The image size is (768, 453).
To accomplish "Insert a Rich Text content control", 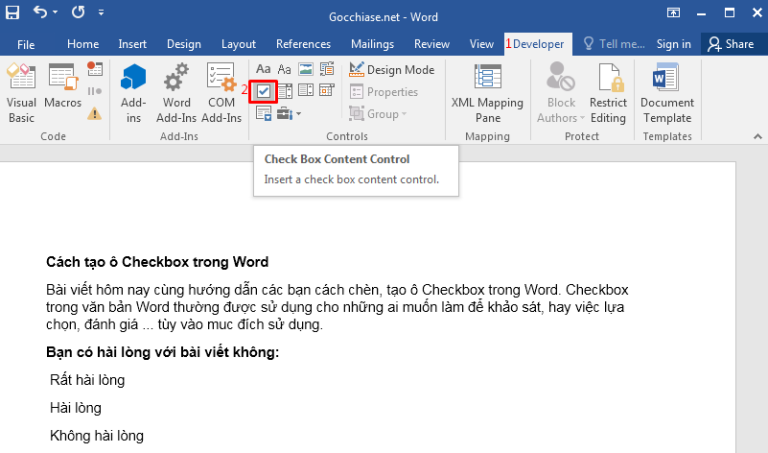I will [264, 69].
